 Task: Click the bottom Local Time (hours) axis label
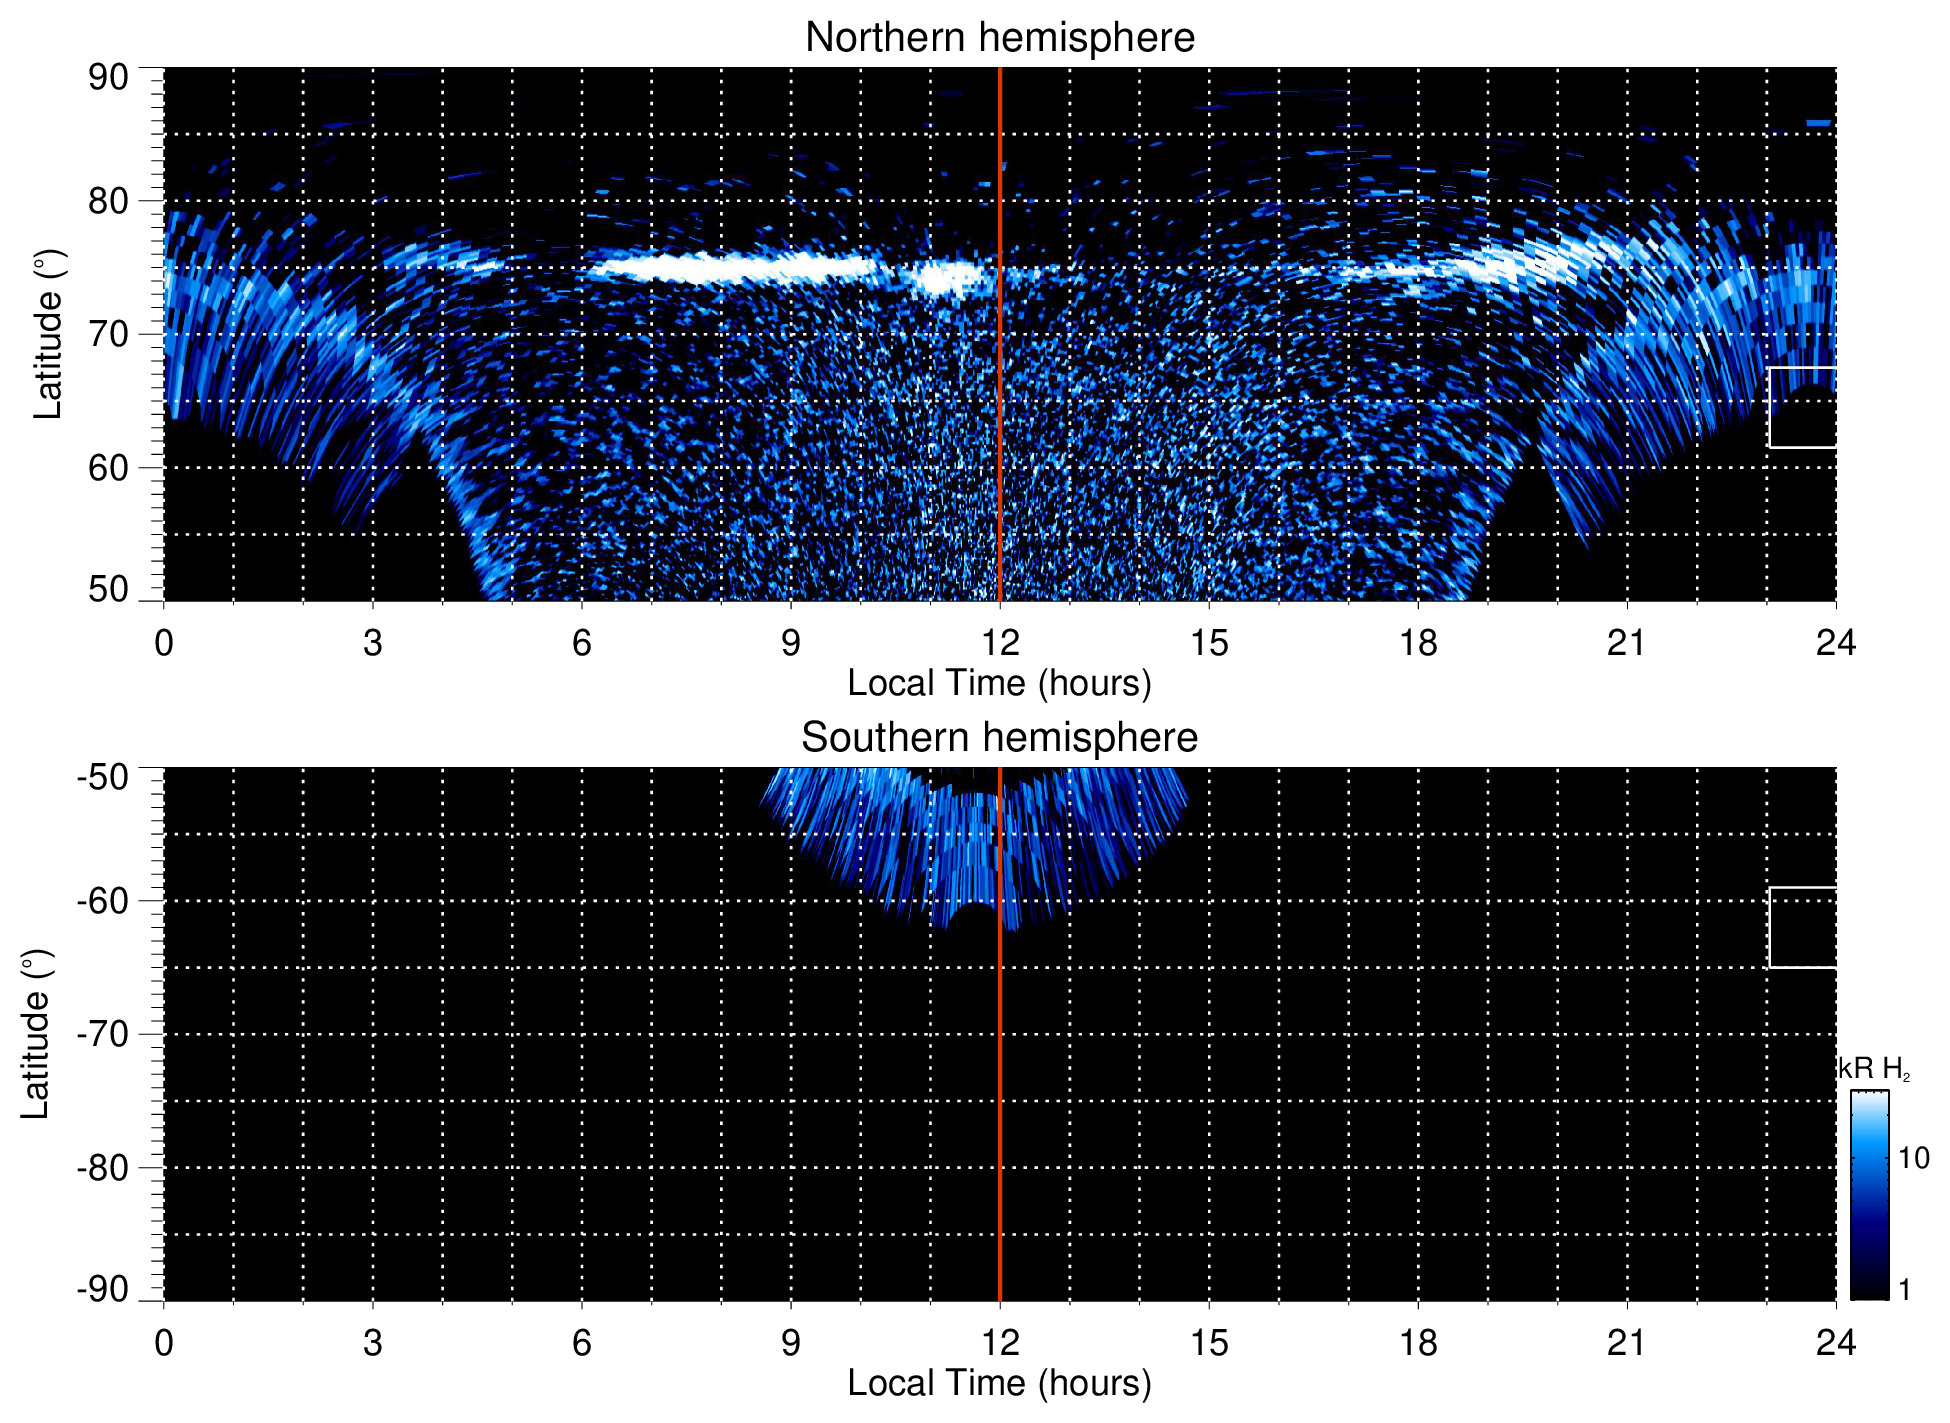click(x=999, y=1383)
